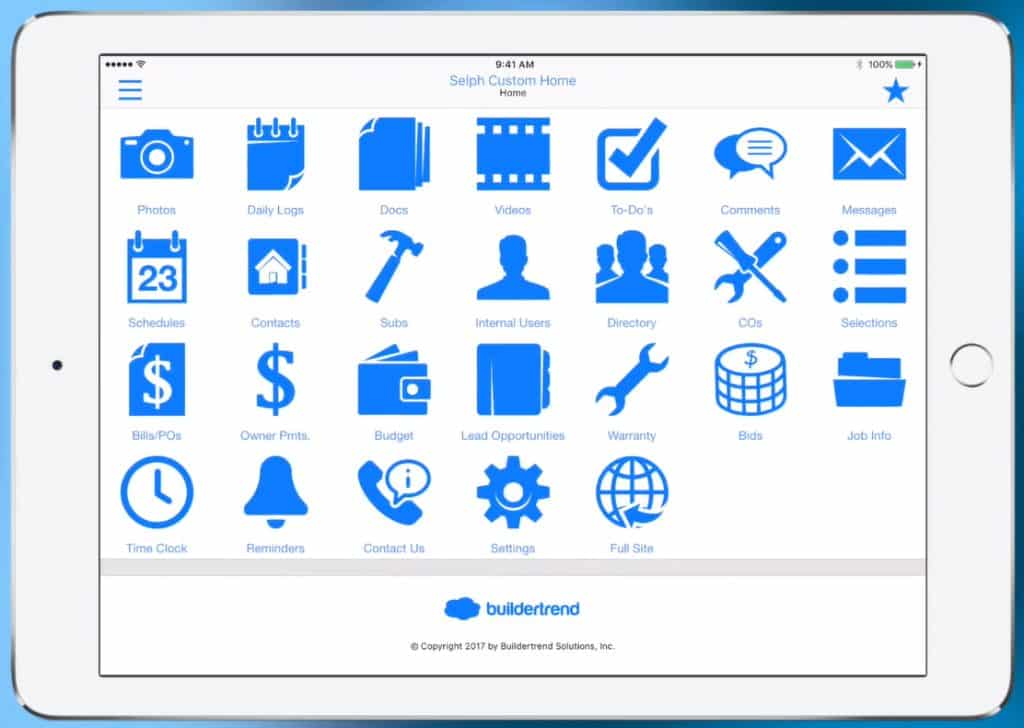
Task: Open the hamburger navigation menu
Action: click(129, 89)
